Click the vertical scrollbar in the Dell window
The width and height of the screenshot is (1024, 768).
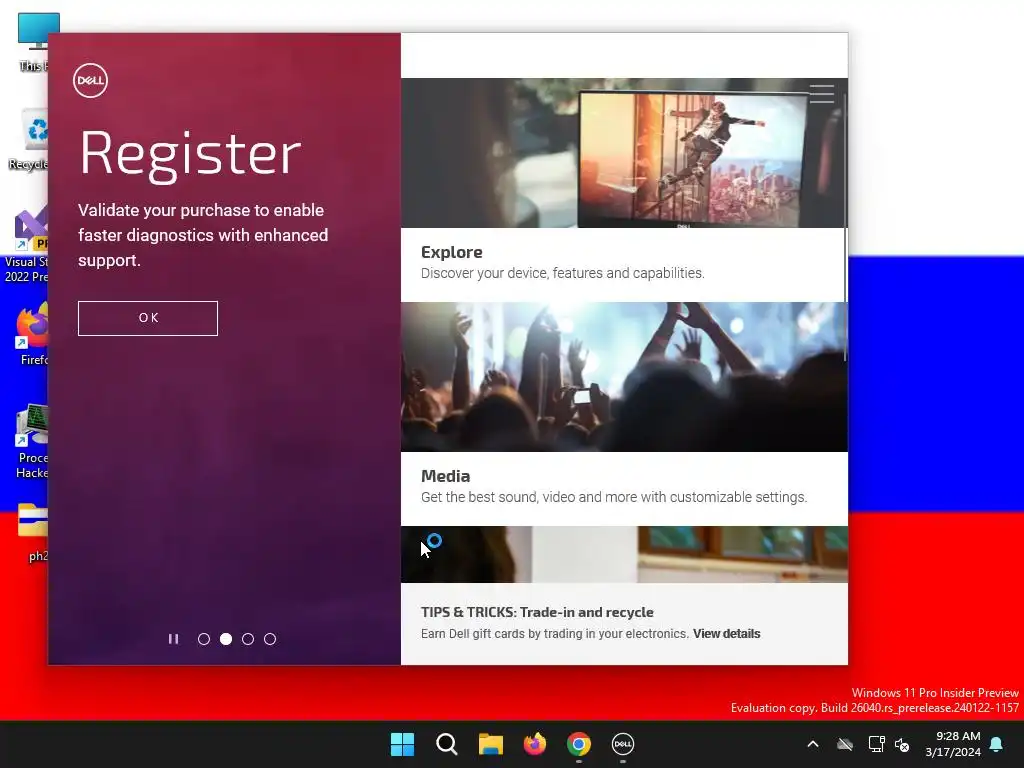click(x=846, y=227)
